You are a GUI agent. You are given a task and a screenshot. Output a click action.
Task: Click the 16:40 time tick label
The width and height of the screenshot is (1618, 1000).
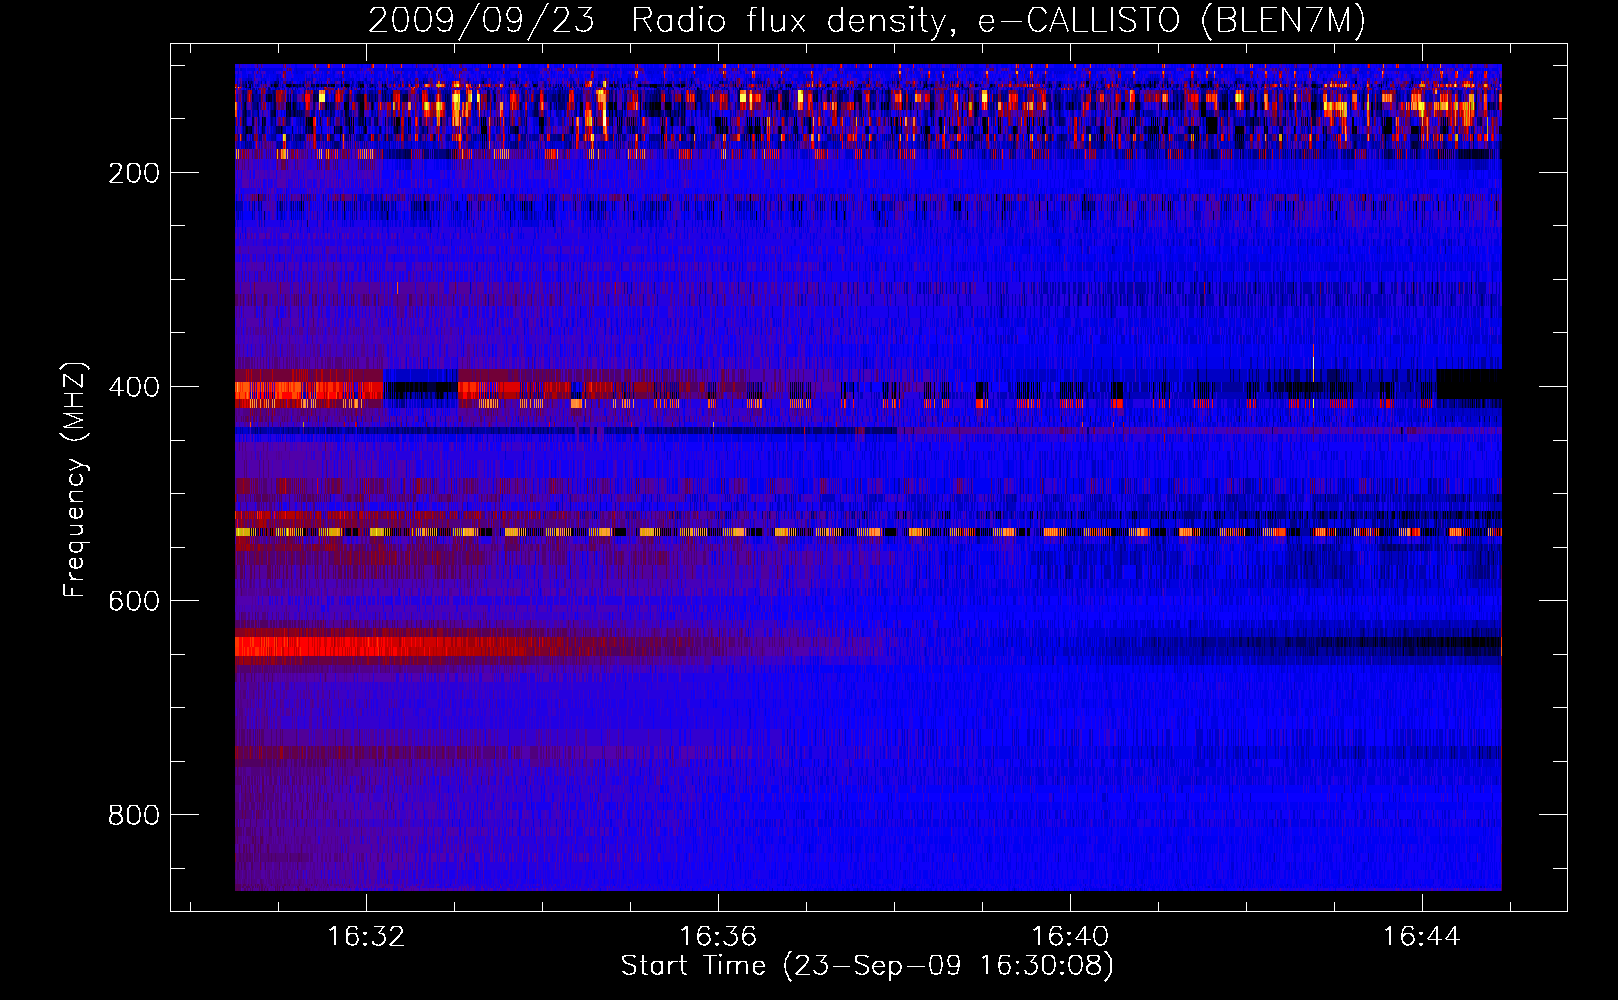pos(1070,937)
